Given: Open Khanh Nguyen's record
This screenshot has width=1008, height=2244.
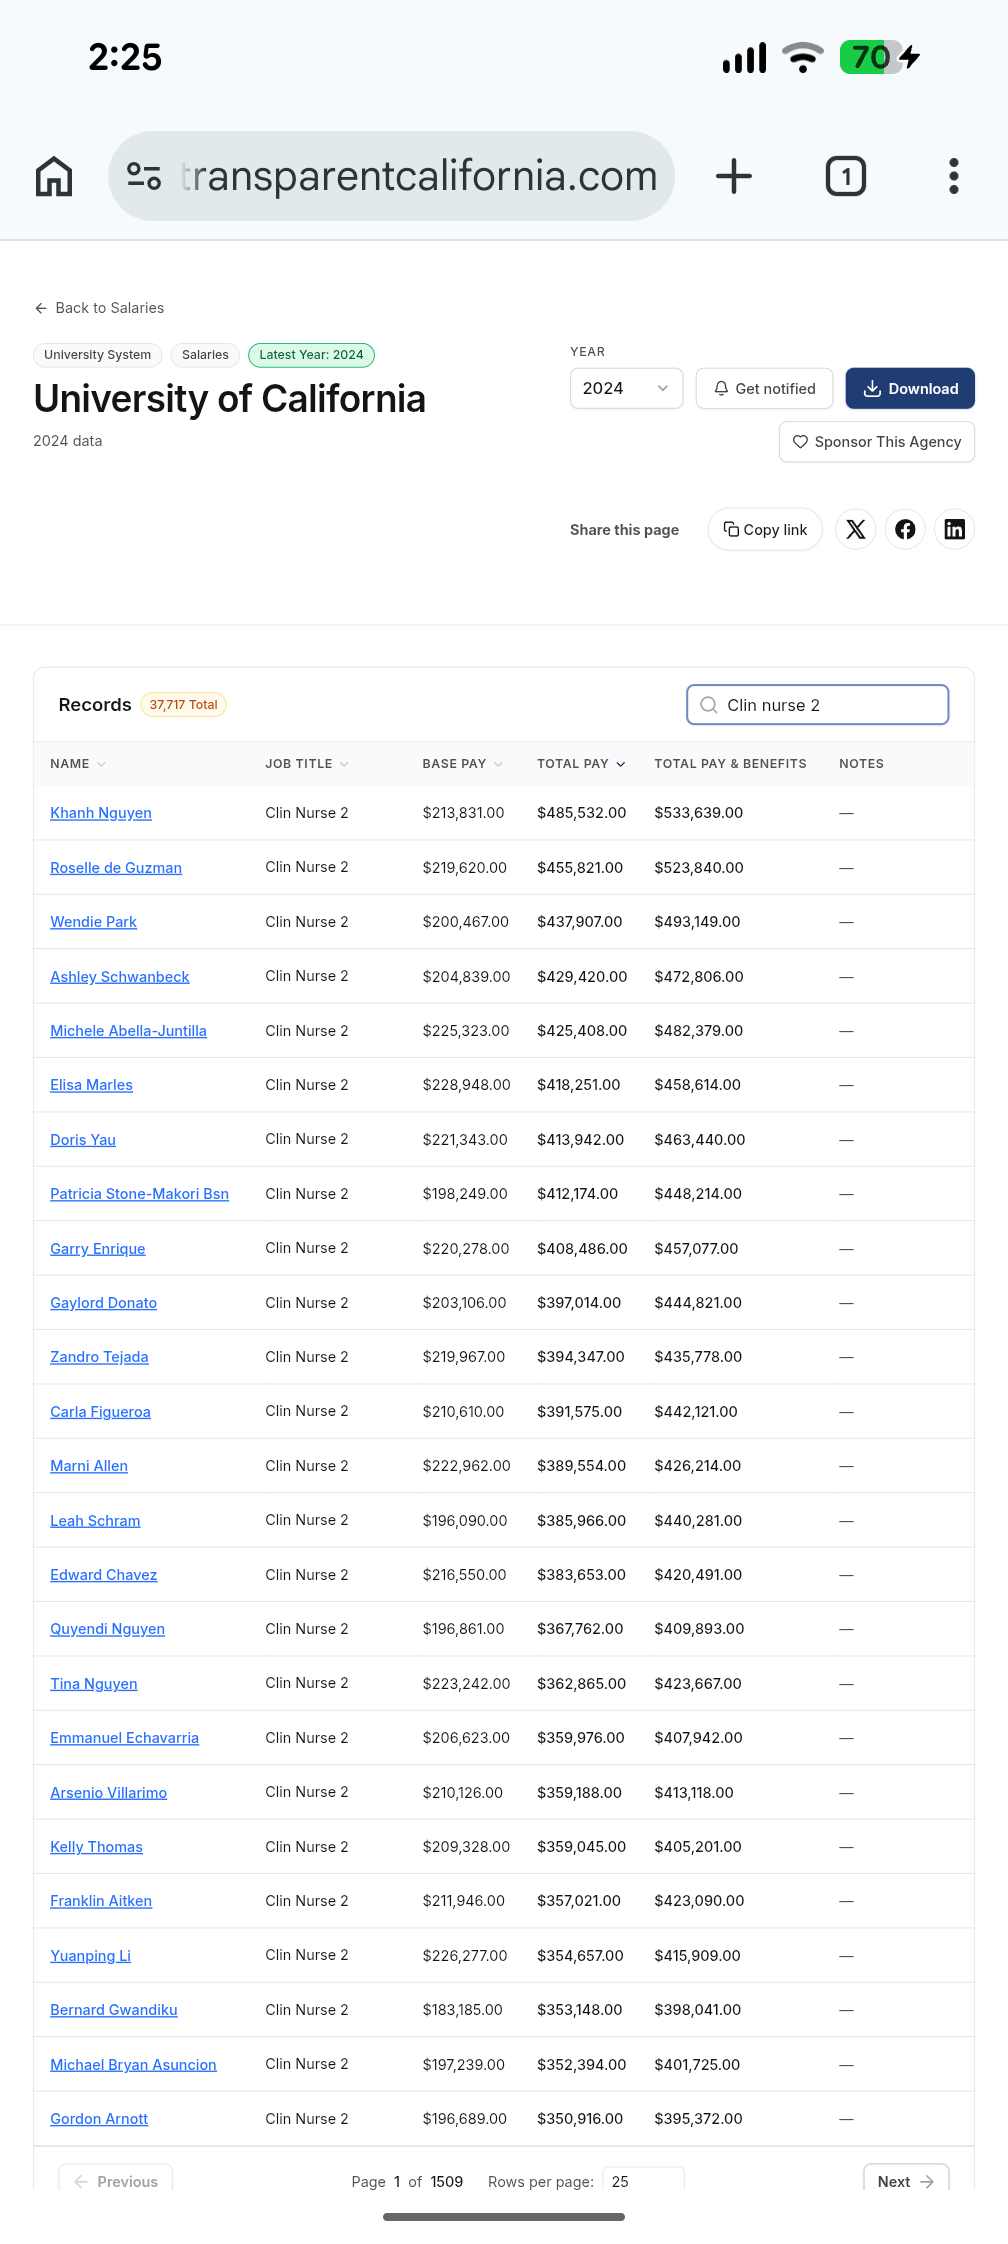Looking at the screenshot, I should click(101, 813).
